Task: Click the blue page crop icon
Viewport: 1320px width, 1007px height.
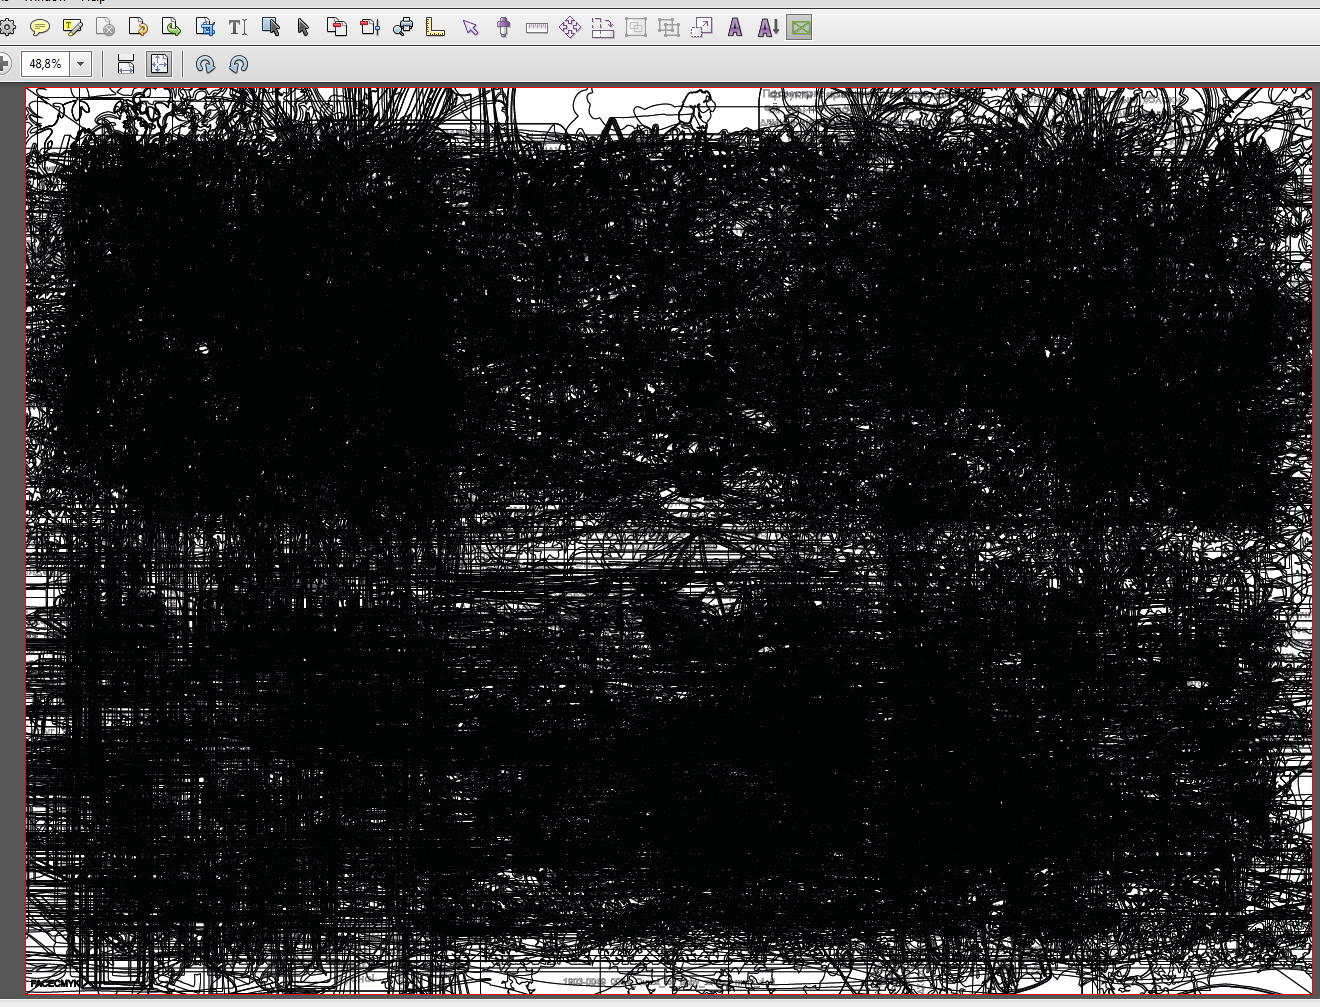Action: click(x=205, y=28)
